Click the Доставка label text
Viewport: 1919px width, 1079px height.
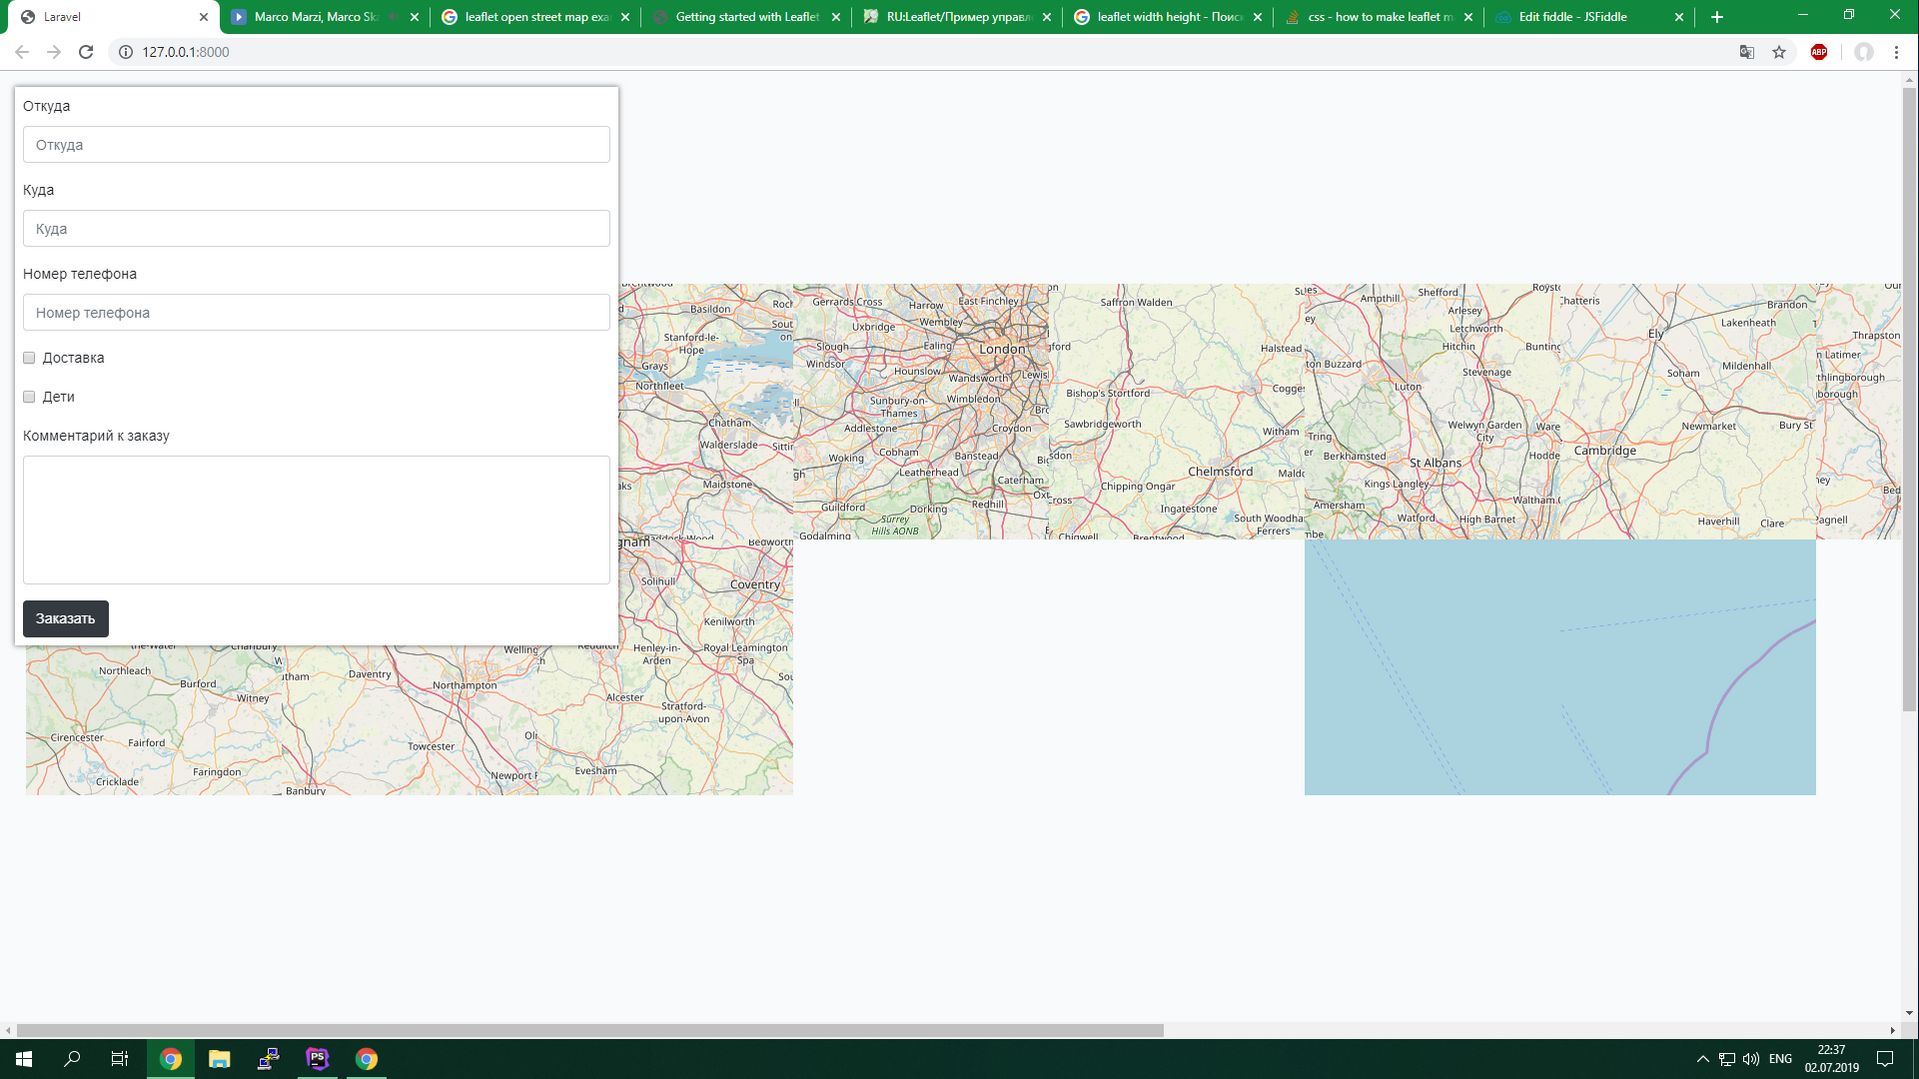(73, 358)
